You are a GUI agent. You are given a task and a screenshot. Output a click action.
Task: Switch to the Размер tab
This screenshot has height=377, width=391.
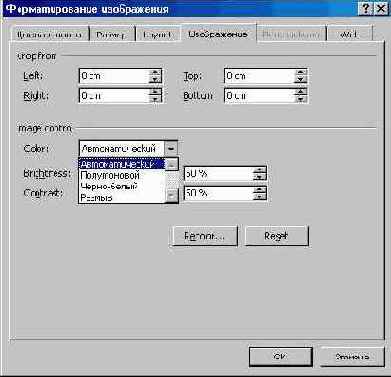click(112, 34)
